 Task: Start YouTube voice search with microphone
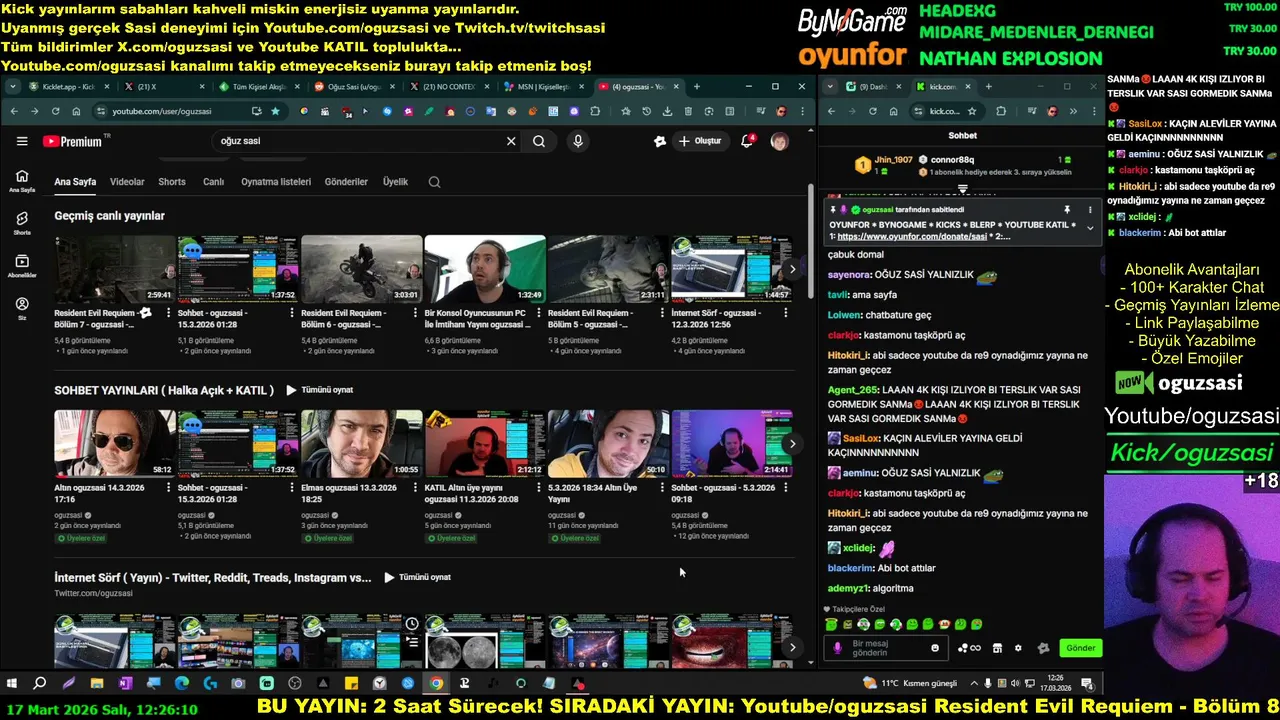[x=578, y=141]
